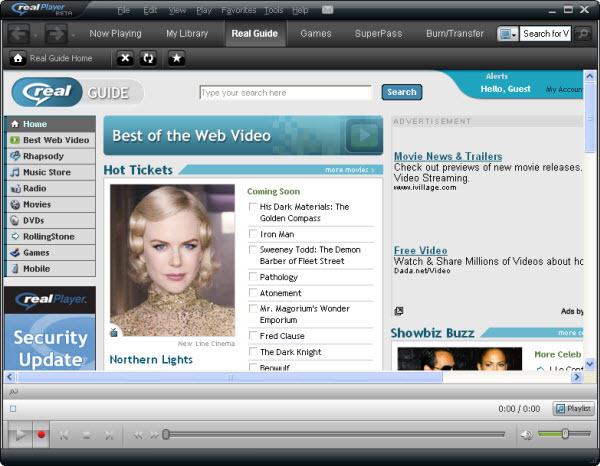Open the View menu

(x=177, y=10)
